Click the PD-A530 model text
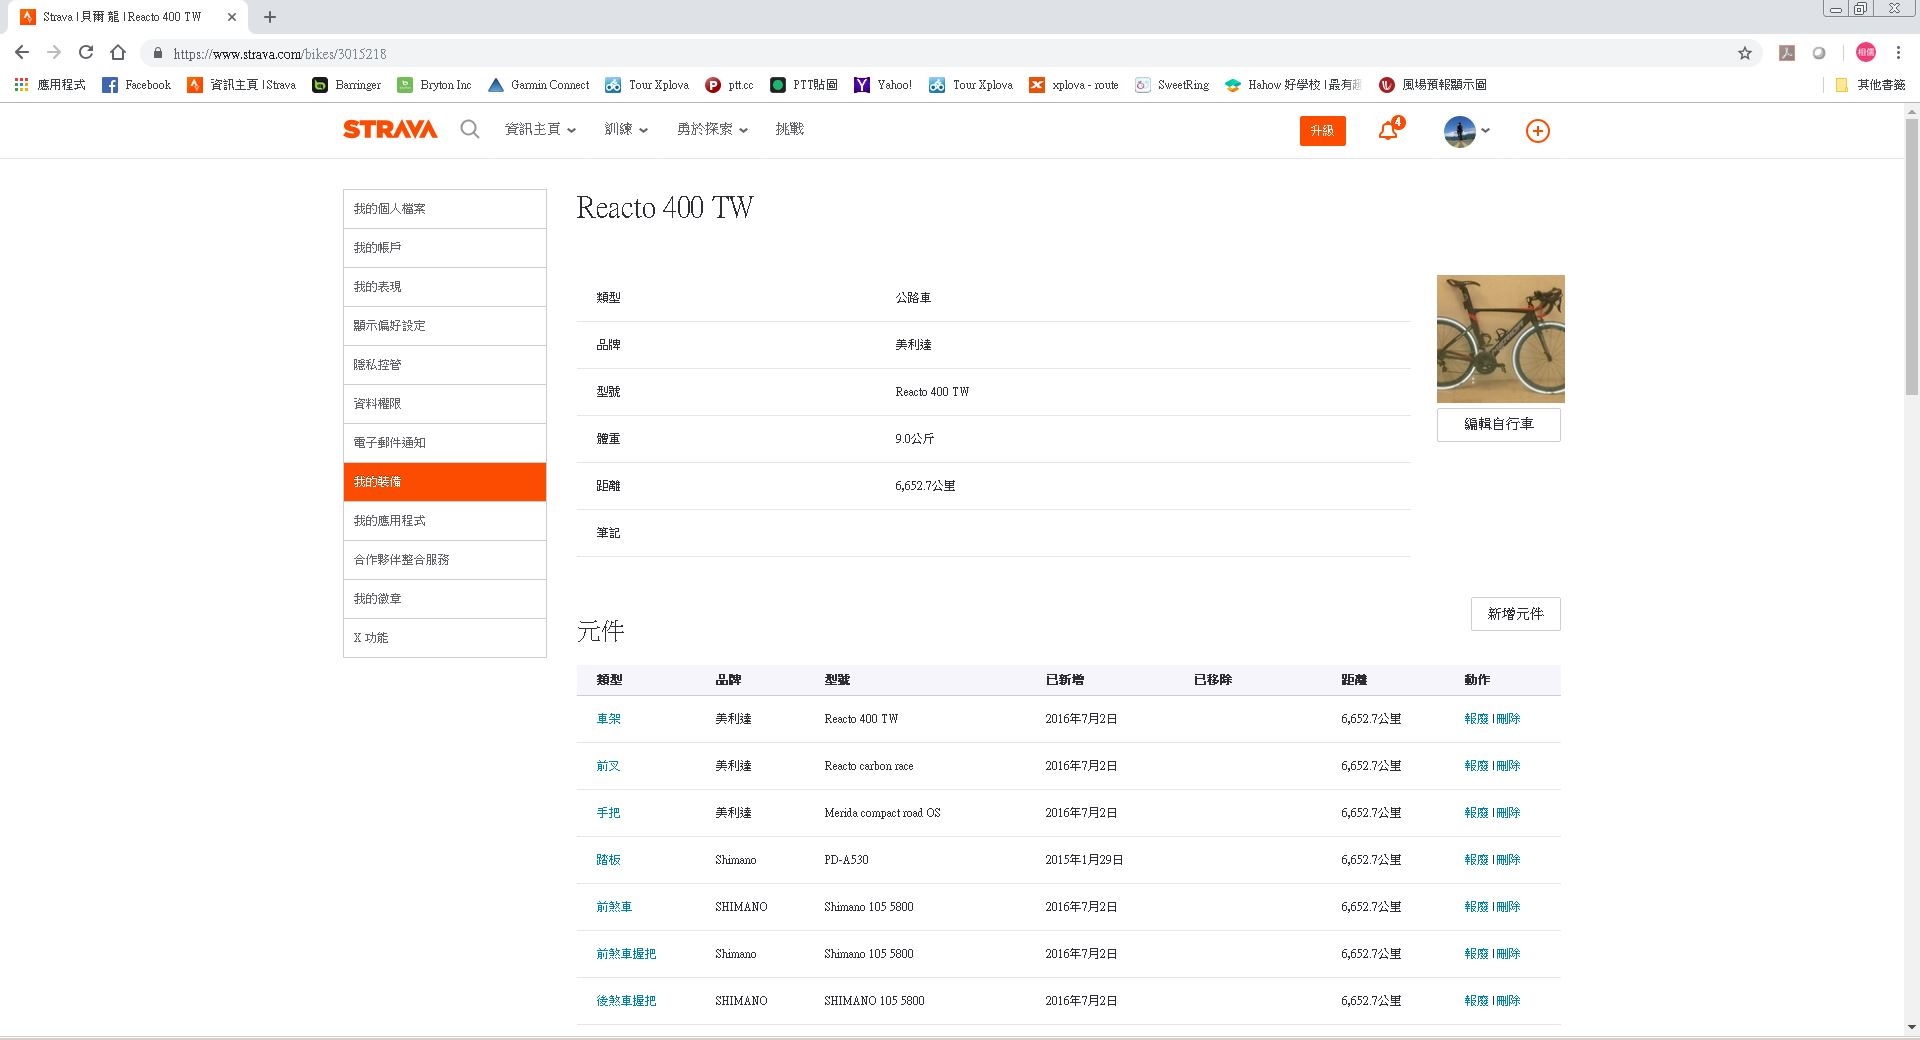This screenshot has width=1920, height=1040. coord(846,860)
